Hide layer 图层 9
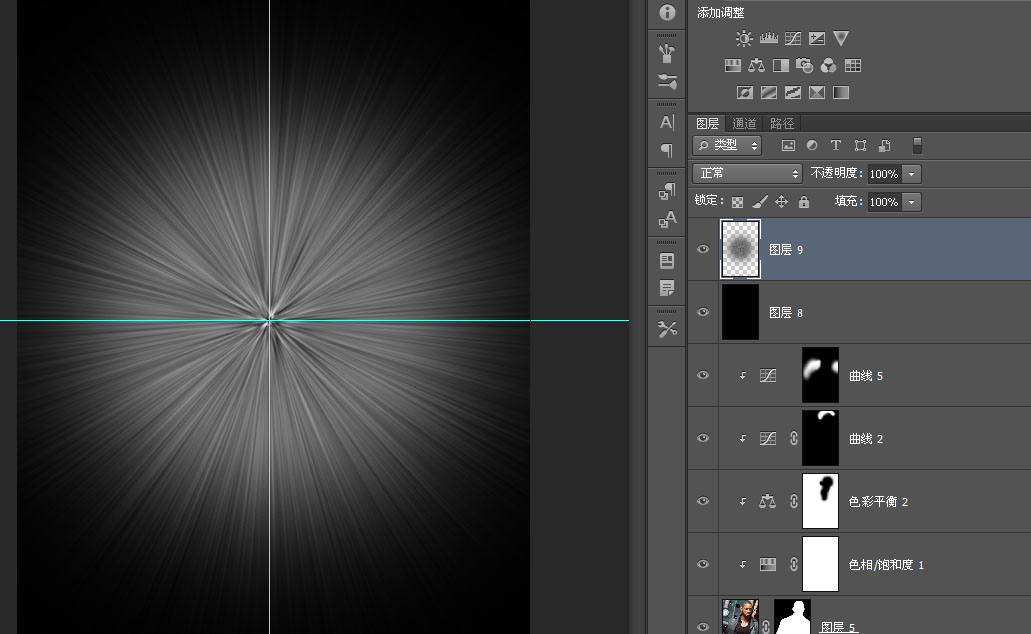Viewport: 1031px width, 634px height. coord(703,249)
